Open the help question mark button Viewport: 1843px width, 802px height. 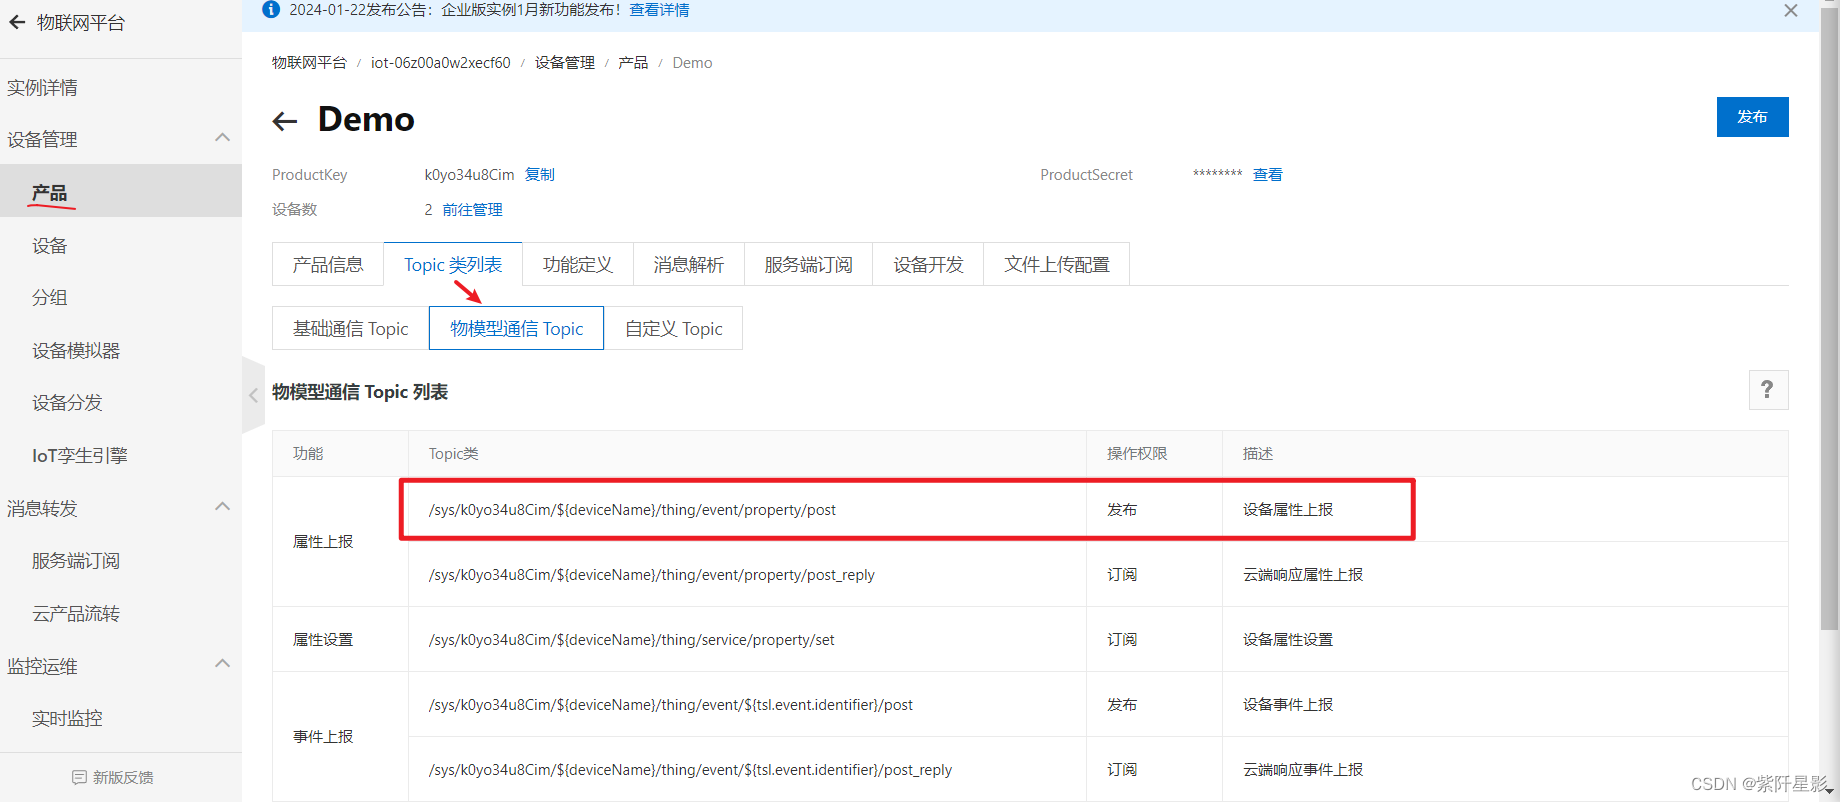point(1768,390)
